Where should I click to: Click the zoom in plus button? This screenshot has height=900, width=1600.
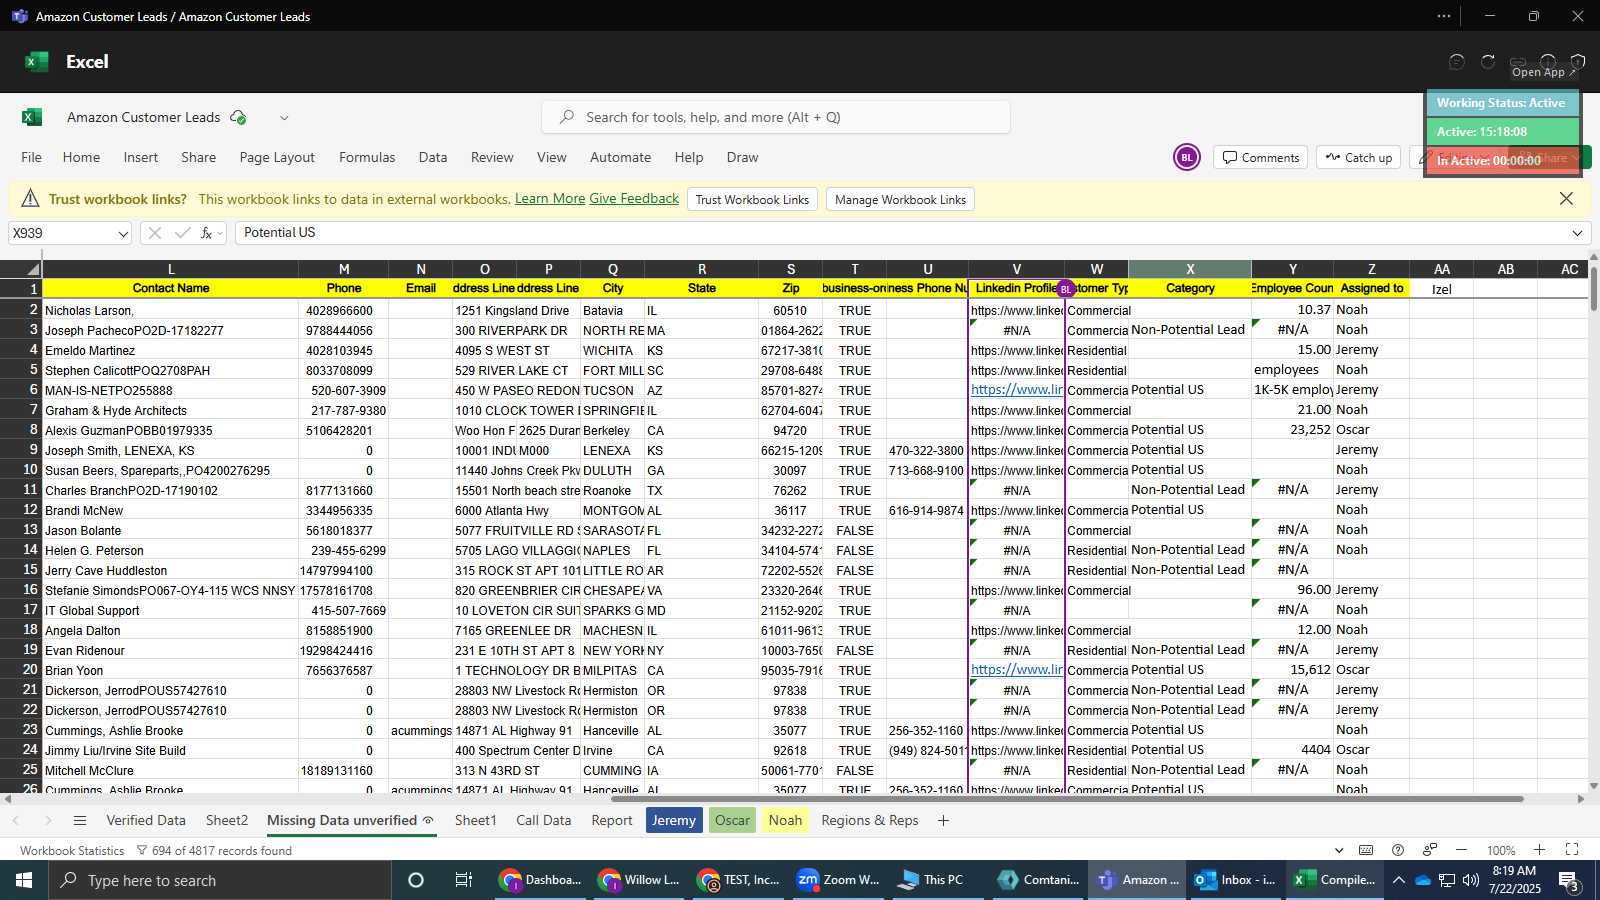point(1539,851)
